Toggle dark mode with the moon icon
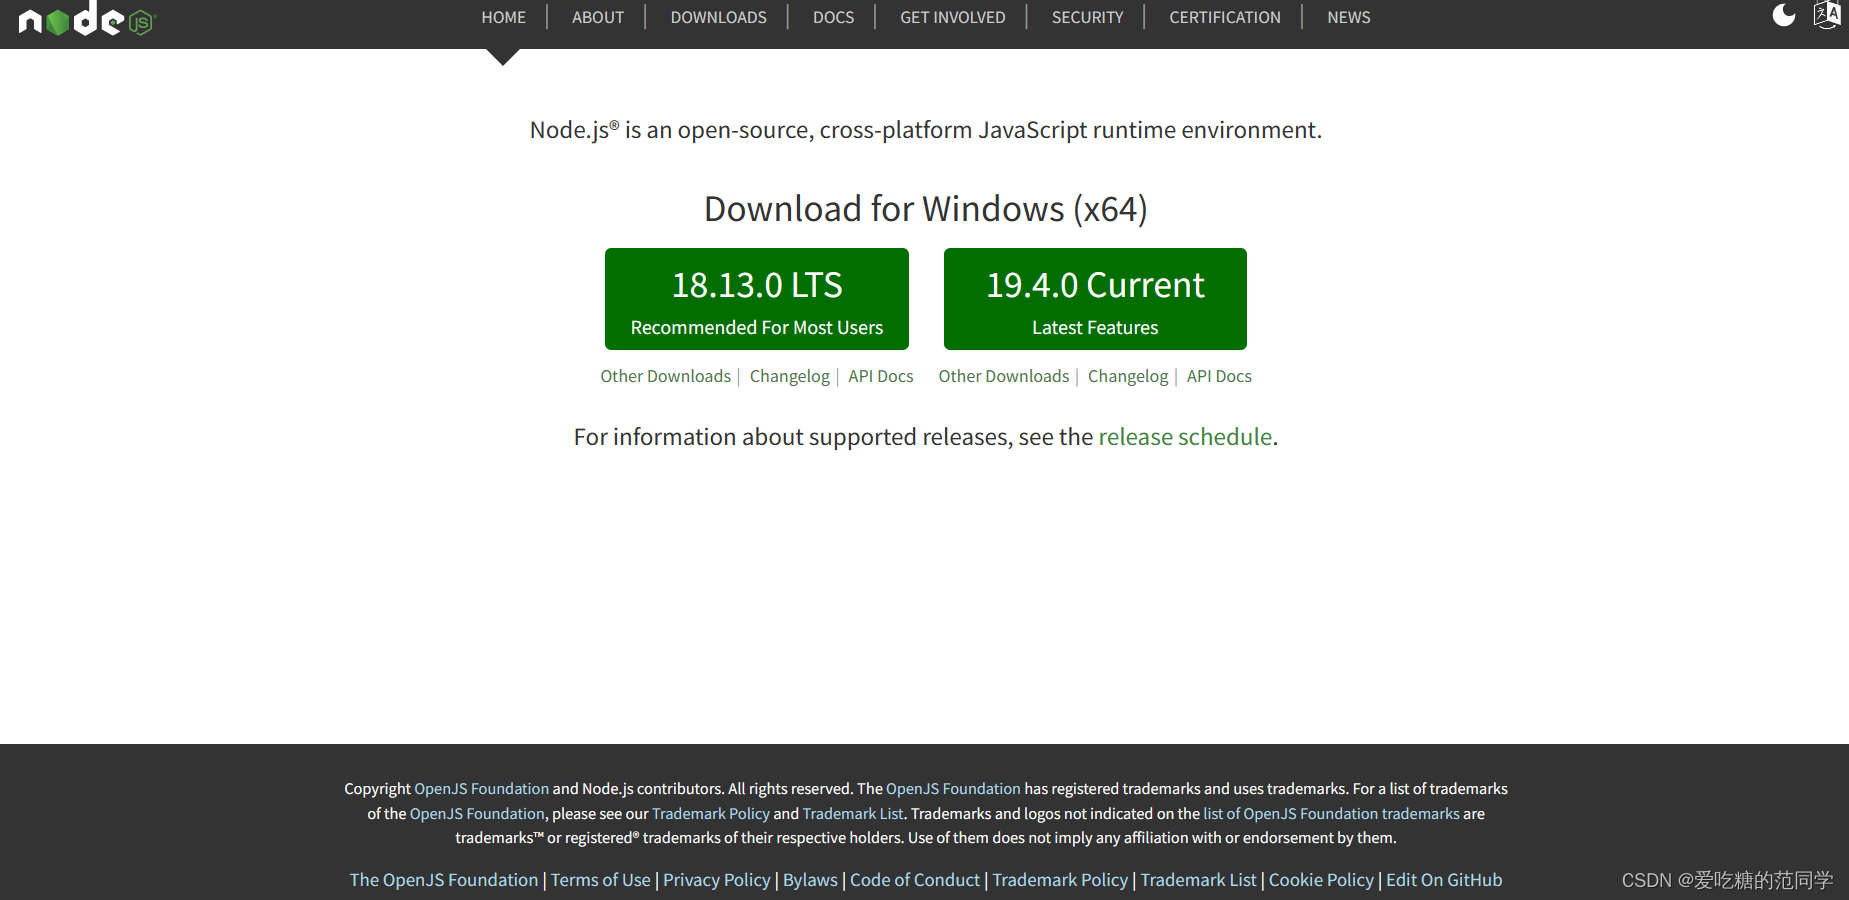Viewport: 1849px width, 900px height. point(1784,15)
